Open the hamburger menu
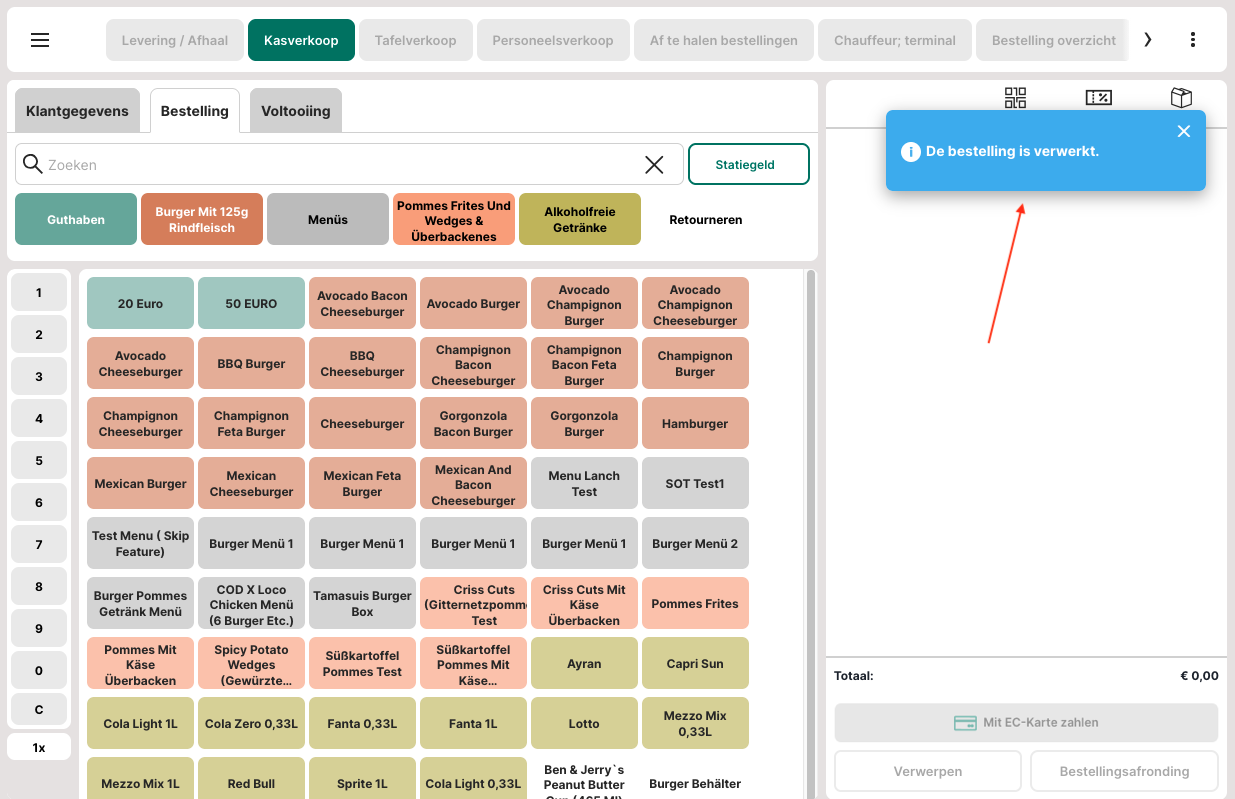The width and height of the screenshot is (1235, 799). coord(40,40)
